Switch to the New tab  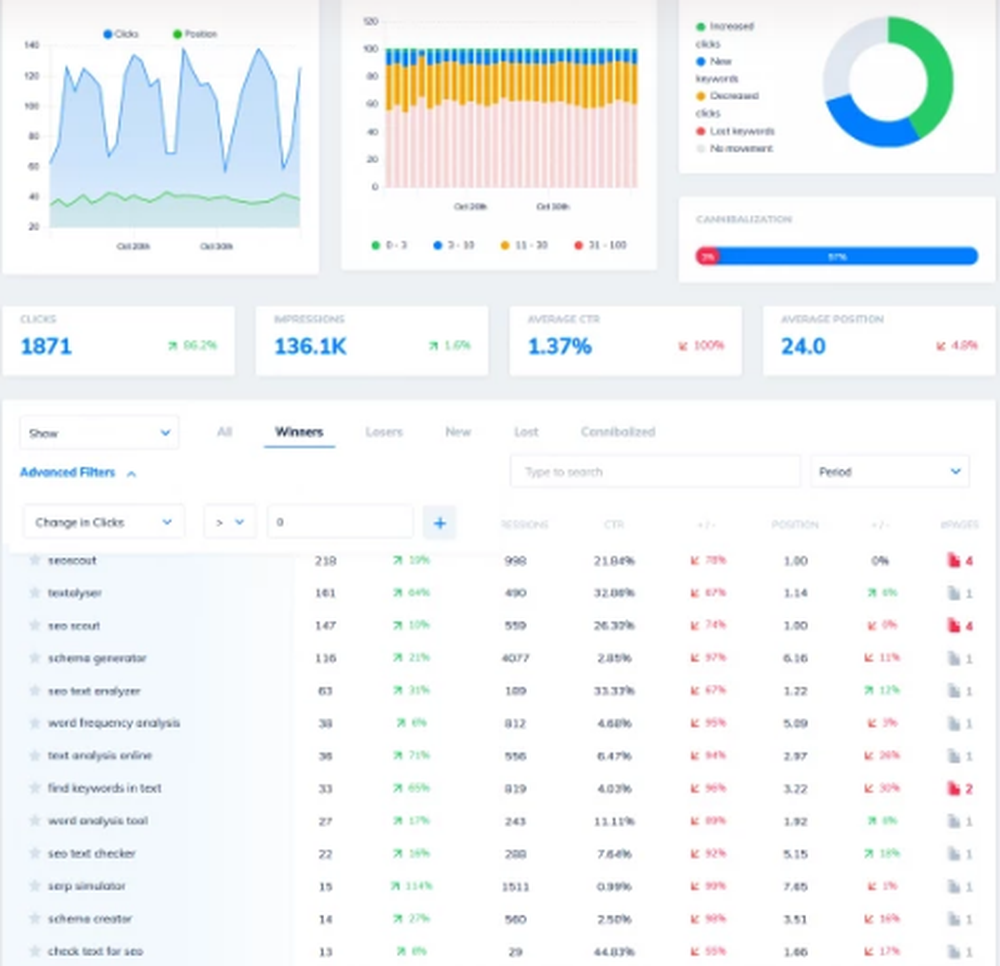coord(458,432)
